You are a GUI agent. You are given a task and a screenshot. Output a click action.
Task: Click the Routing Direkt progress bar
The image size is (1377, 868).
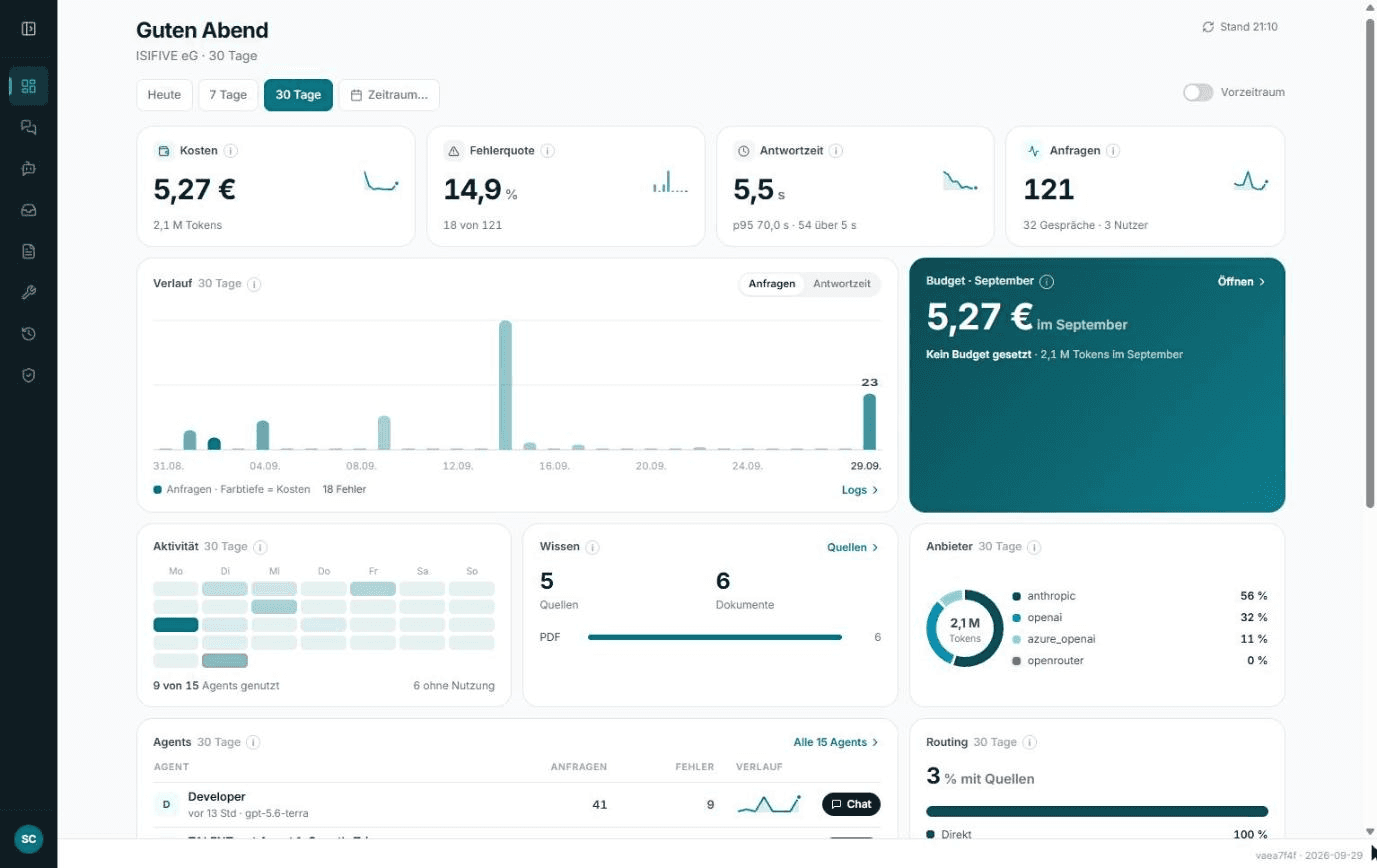1097,811
